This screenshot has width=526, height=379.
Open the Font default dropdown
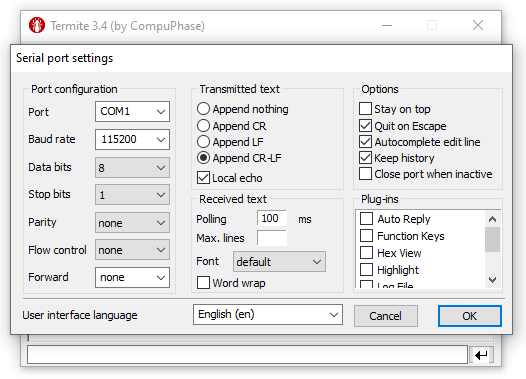pyautogui.click(x=279, y=262)
